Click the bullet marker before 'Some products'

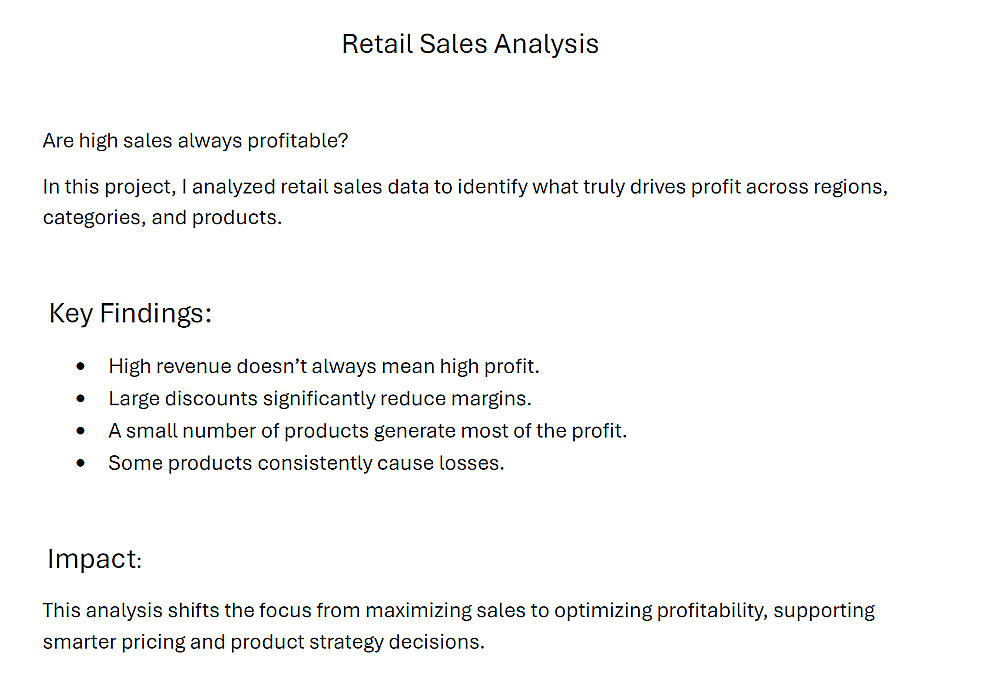pos(81,464)
